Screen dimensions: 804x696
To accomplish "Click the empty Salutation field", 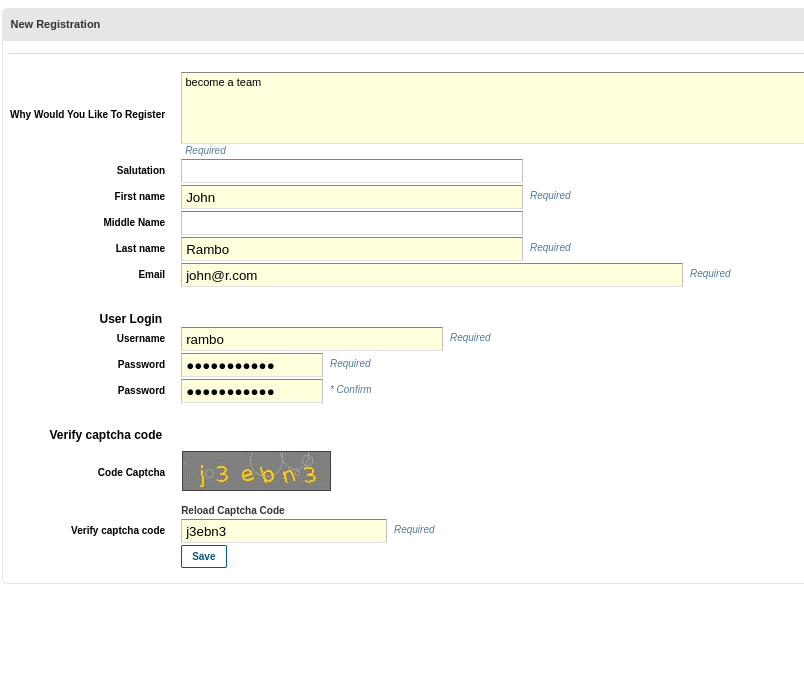I will point(352,171).
